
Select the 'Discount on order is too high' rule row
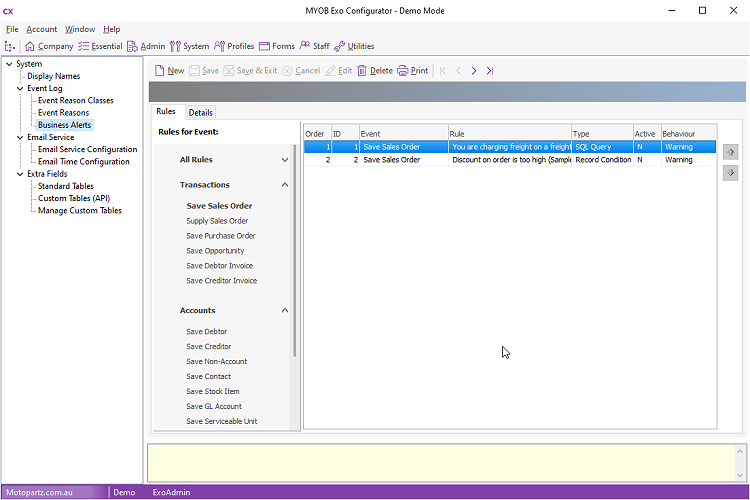click(510, 160)
